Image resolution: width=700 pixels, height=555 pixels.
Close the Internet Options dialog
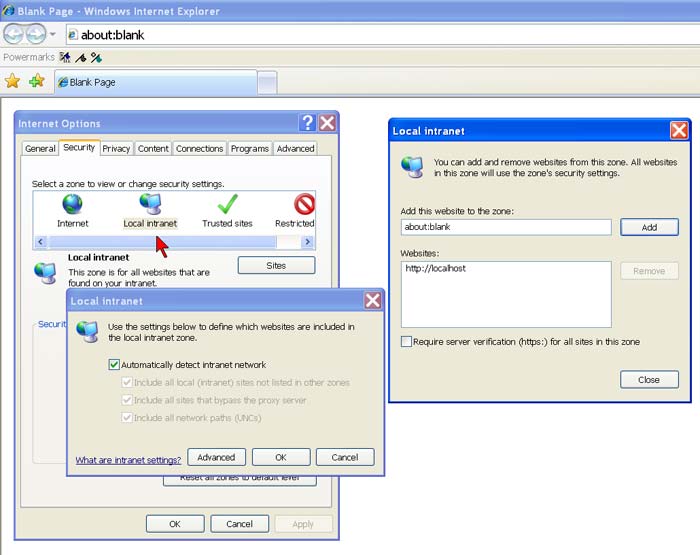327,123
